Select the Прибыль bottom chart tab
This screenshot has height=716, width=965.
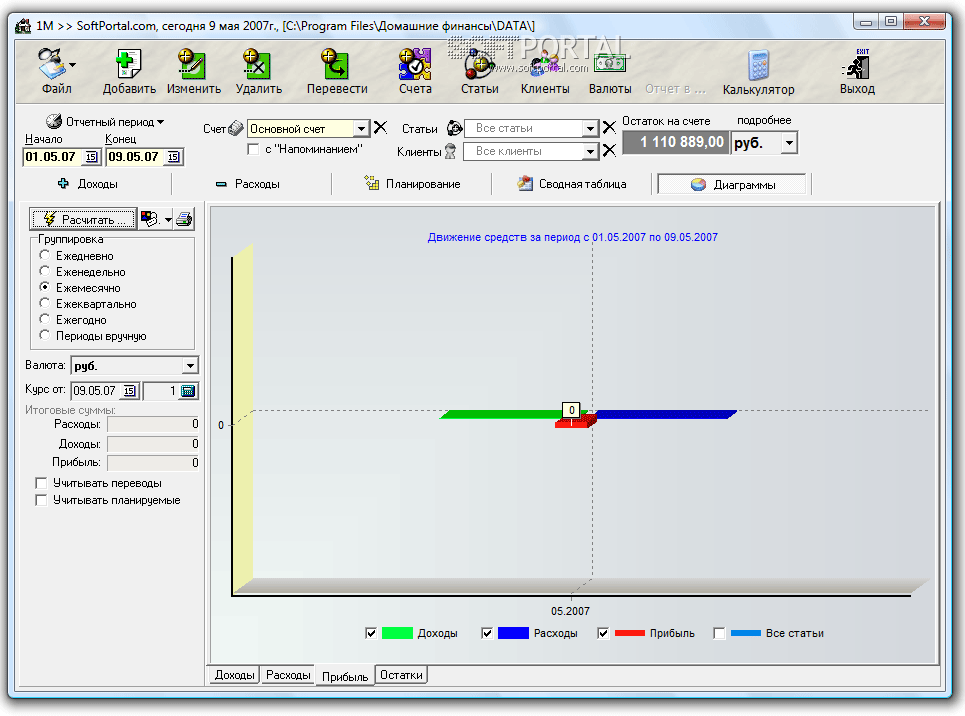point(345,676)
